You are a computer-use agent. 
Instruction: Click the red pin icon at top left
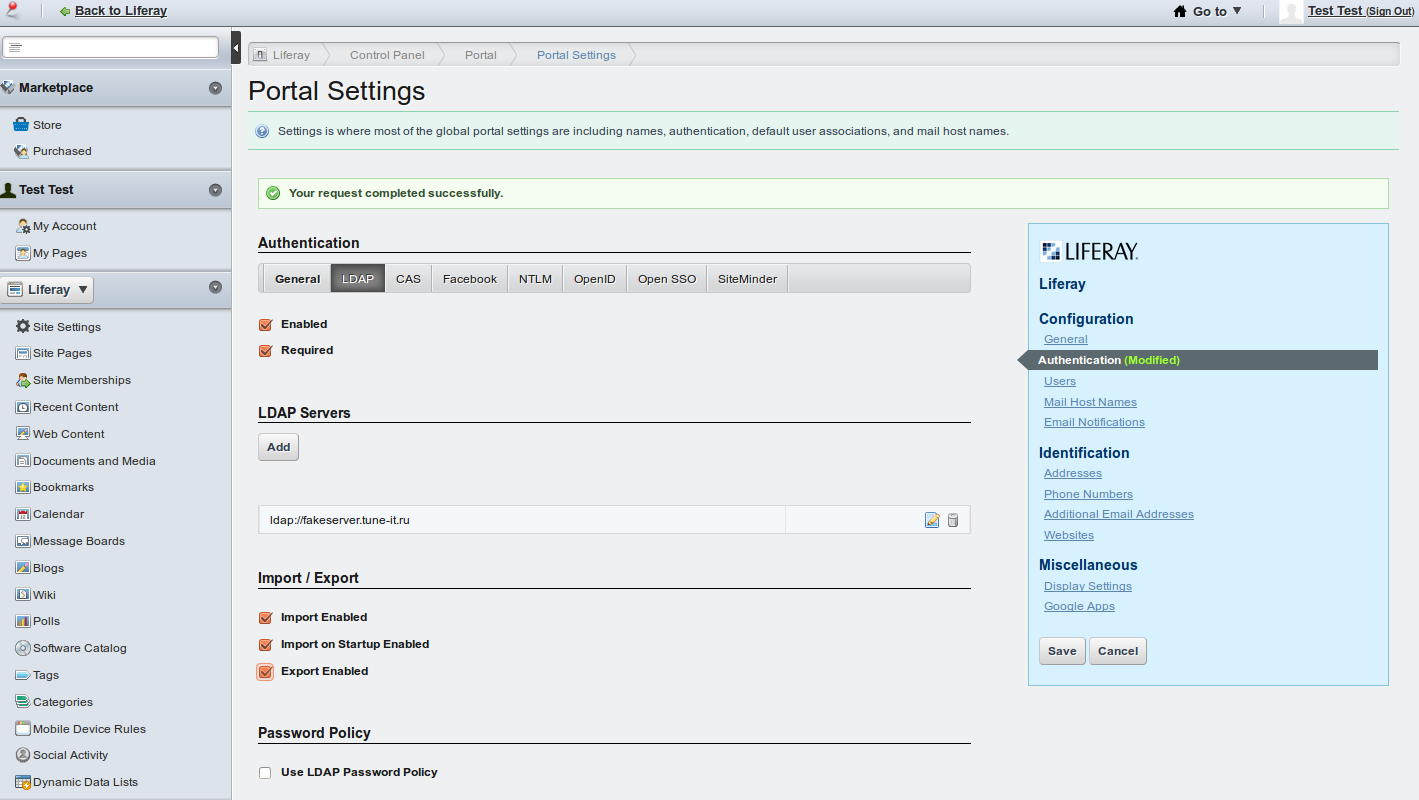(12, 11)
